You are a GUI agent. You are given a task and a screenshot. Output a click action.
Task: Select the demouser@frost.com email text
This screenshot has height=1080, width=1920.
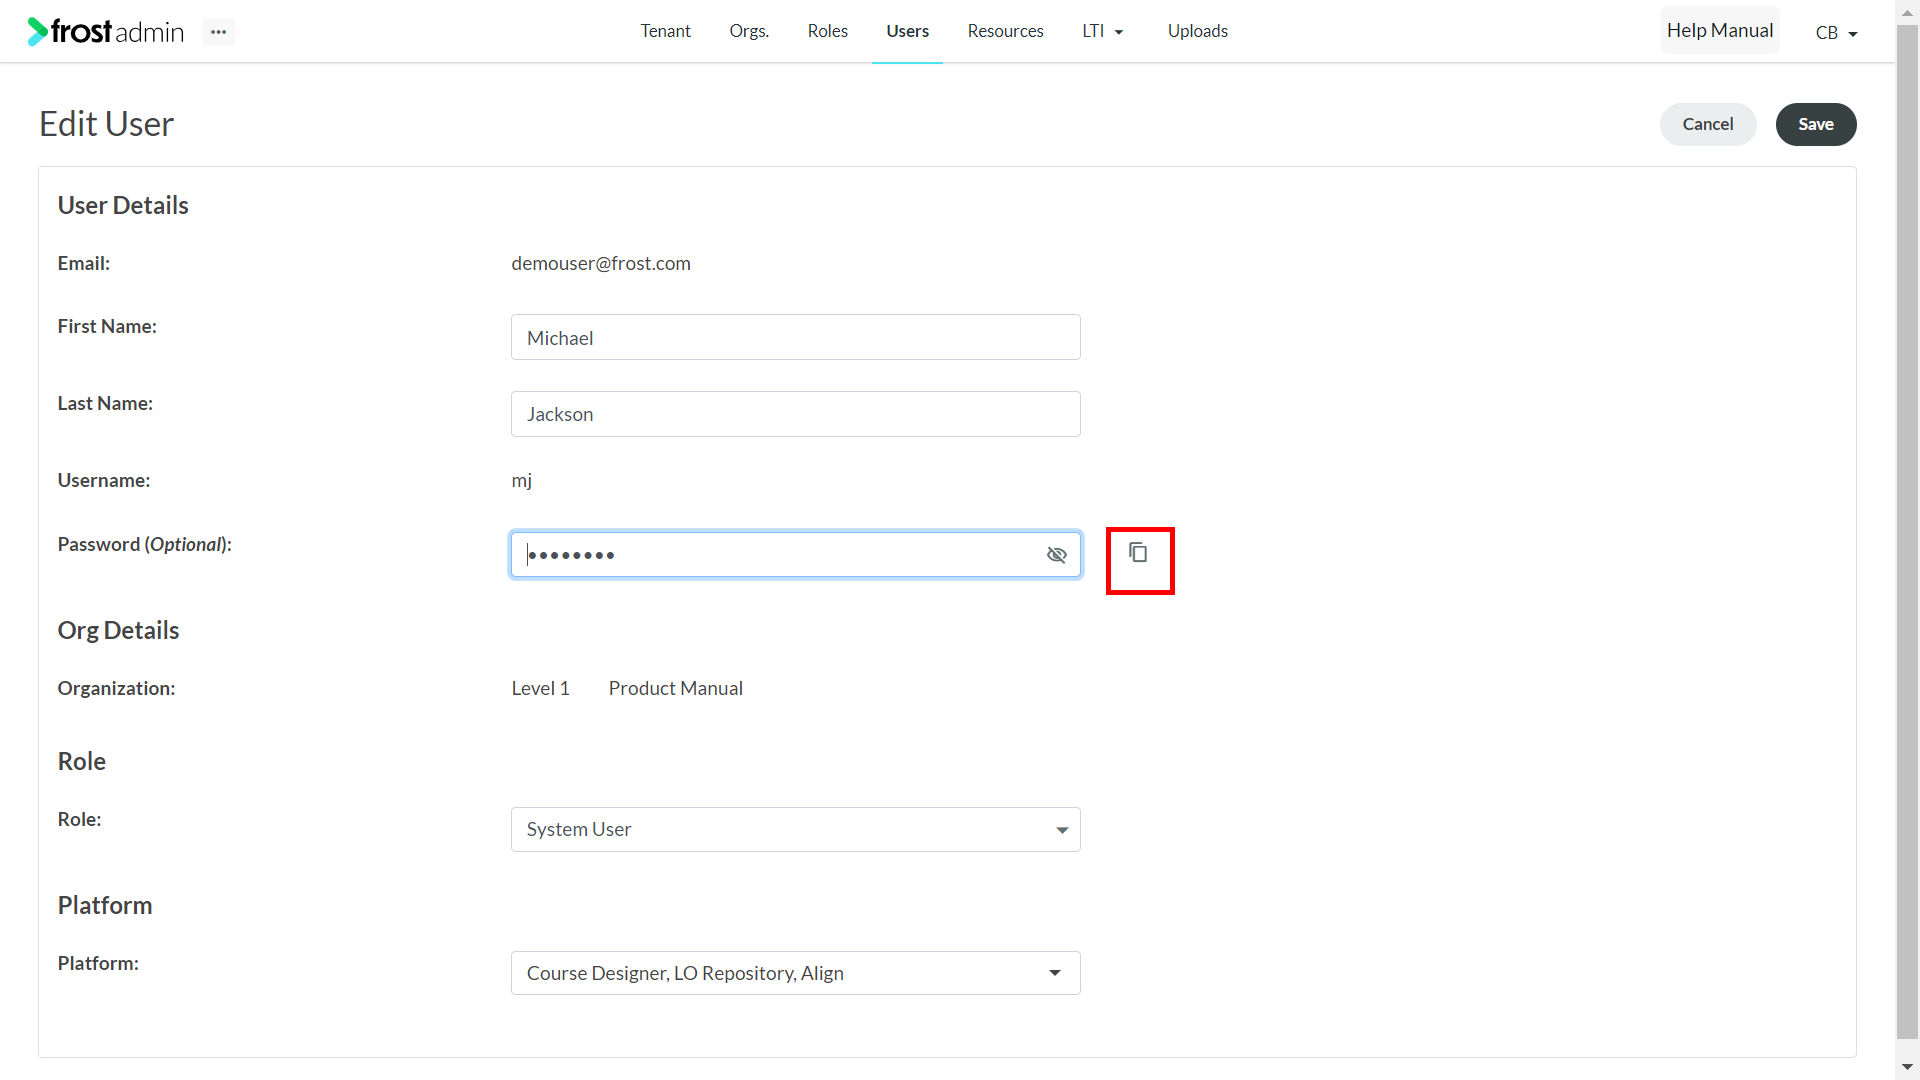(x=601, y=263)
